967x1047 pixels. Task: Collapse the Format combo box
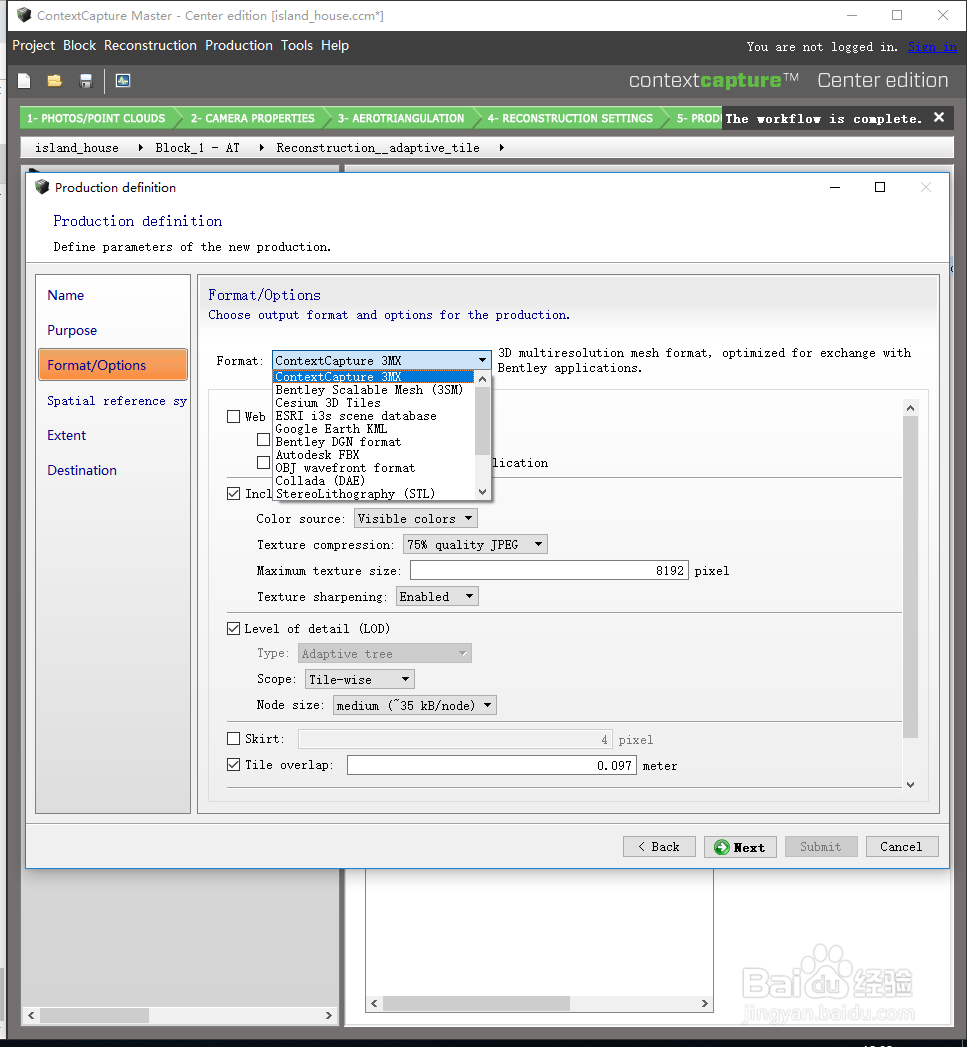click(482, 361)
